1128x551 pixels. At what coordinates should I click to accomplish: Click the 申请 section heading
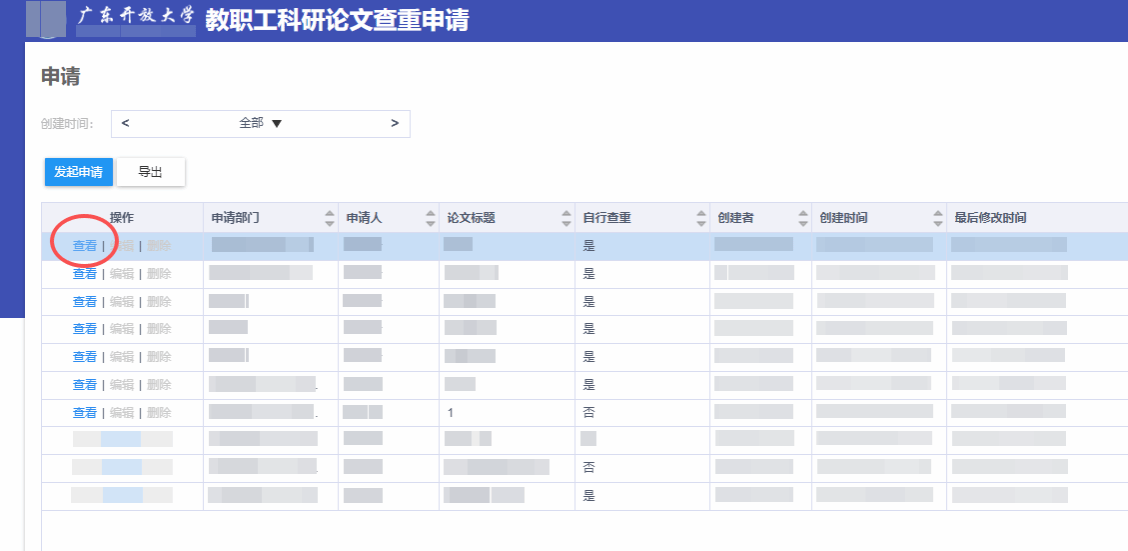(60, 77)
